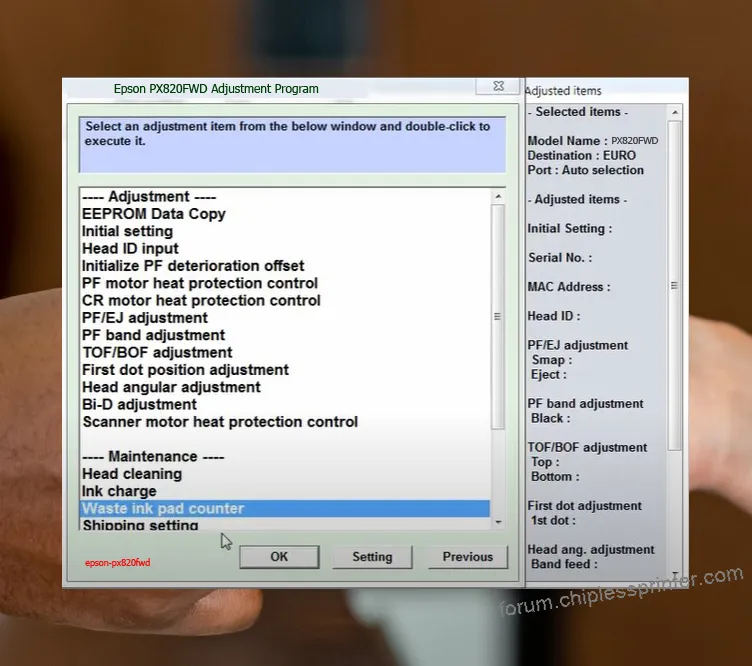Image resolution: width=752 pixels, height=666 pixels.
Task: Select Shipping setting list item
Action: 140,525
